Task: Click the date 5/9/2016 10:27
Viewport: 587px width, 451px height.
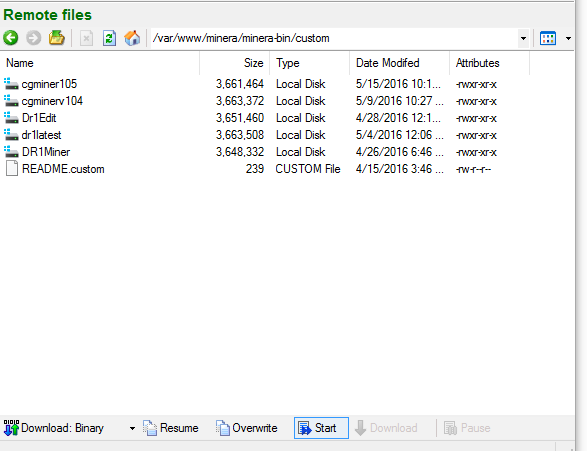Action: pyautogui.click(x=399, y=101)
